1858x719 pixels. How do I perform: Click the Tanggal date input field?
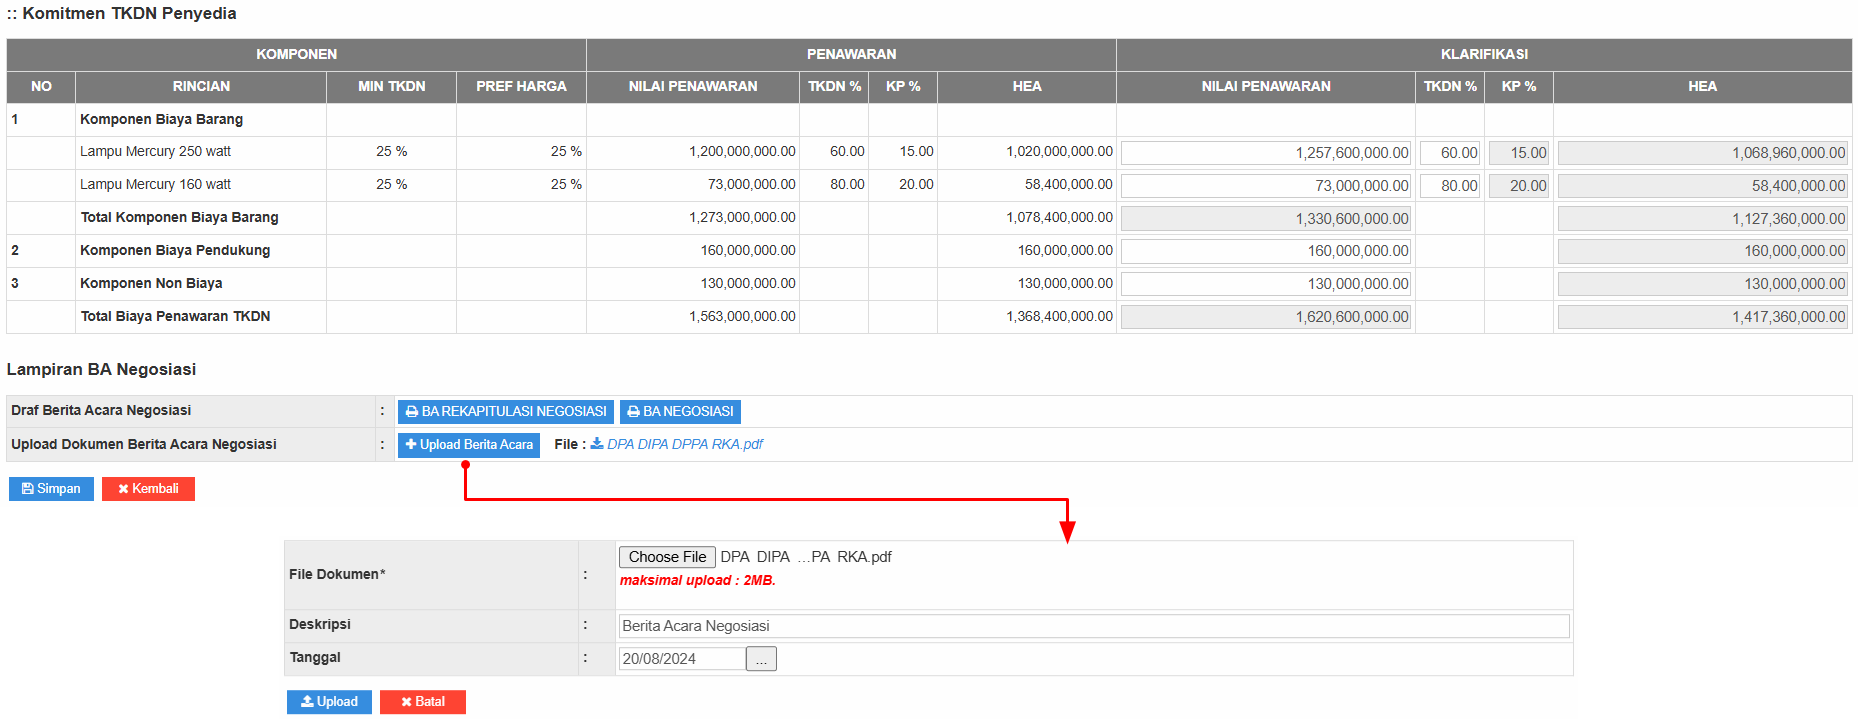(x=682, y=659)
